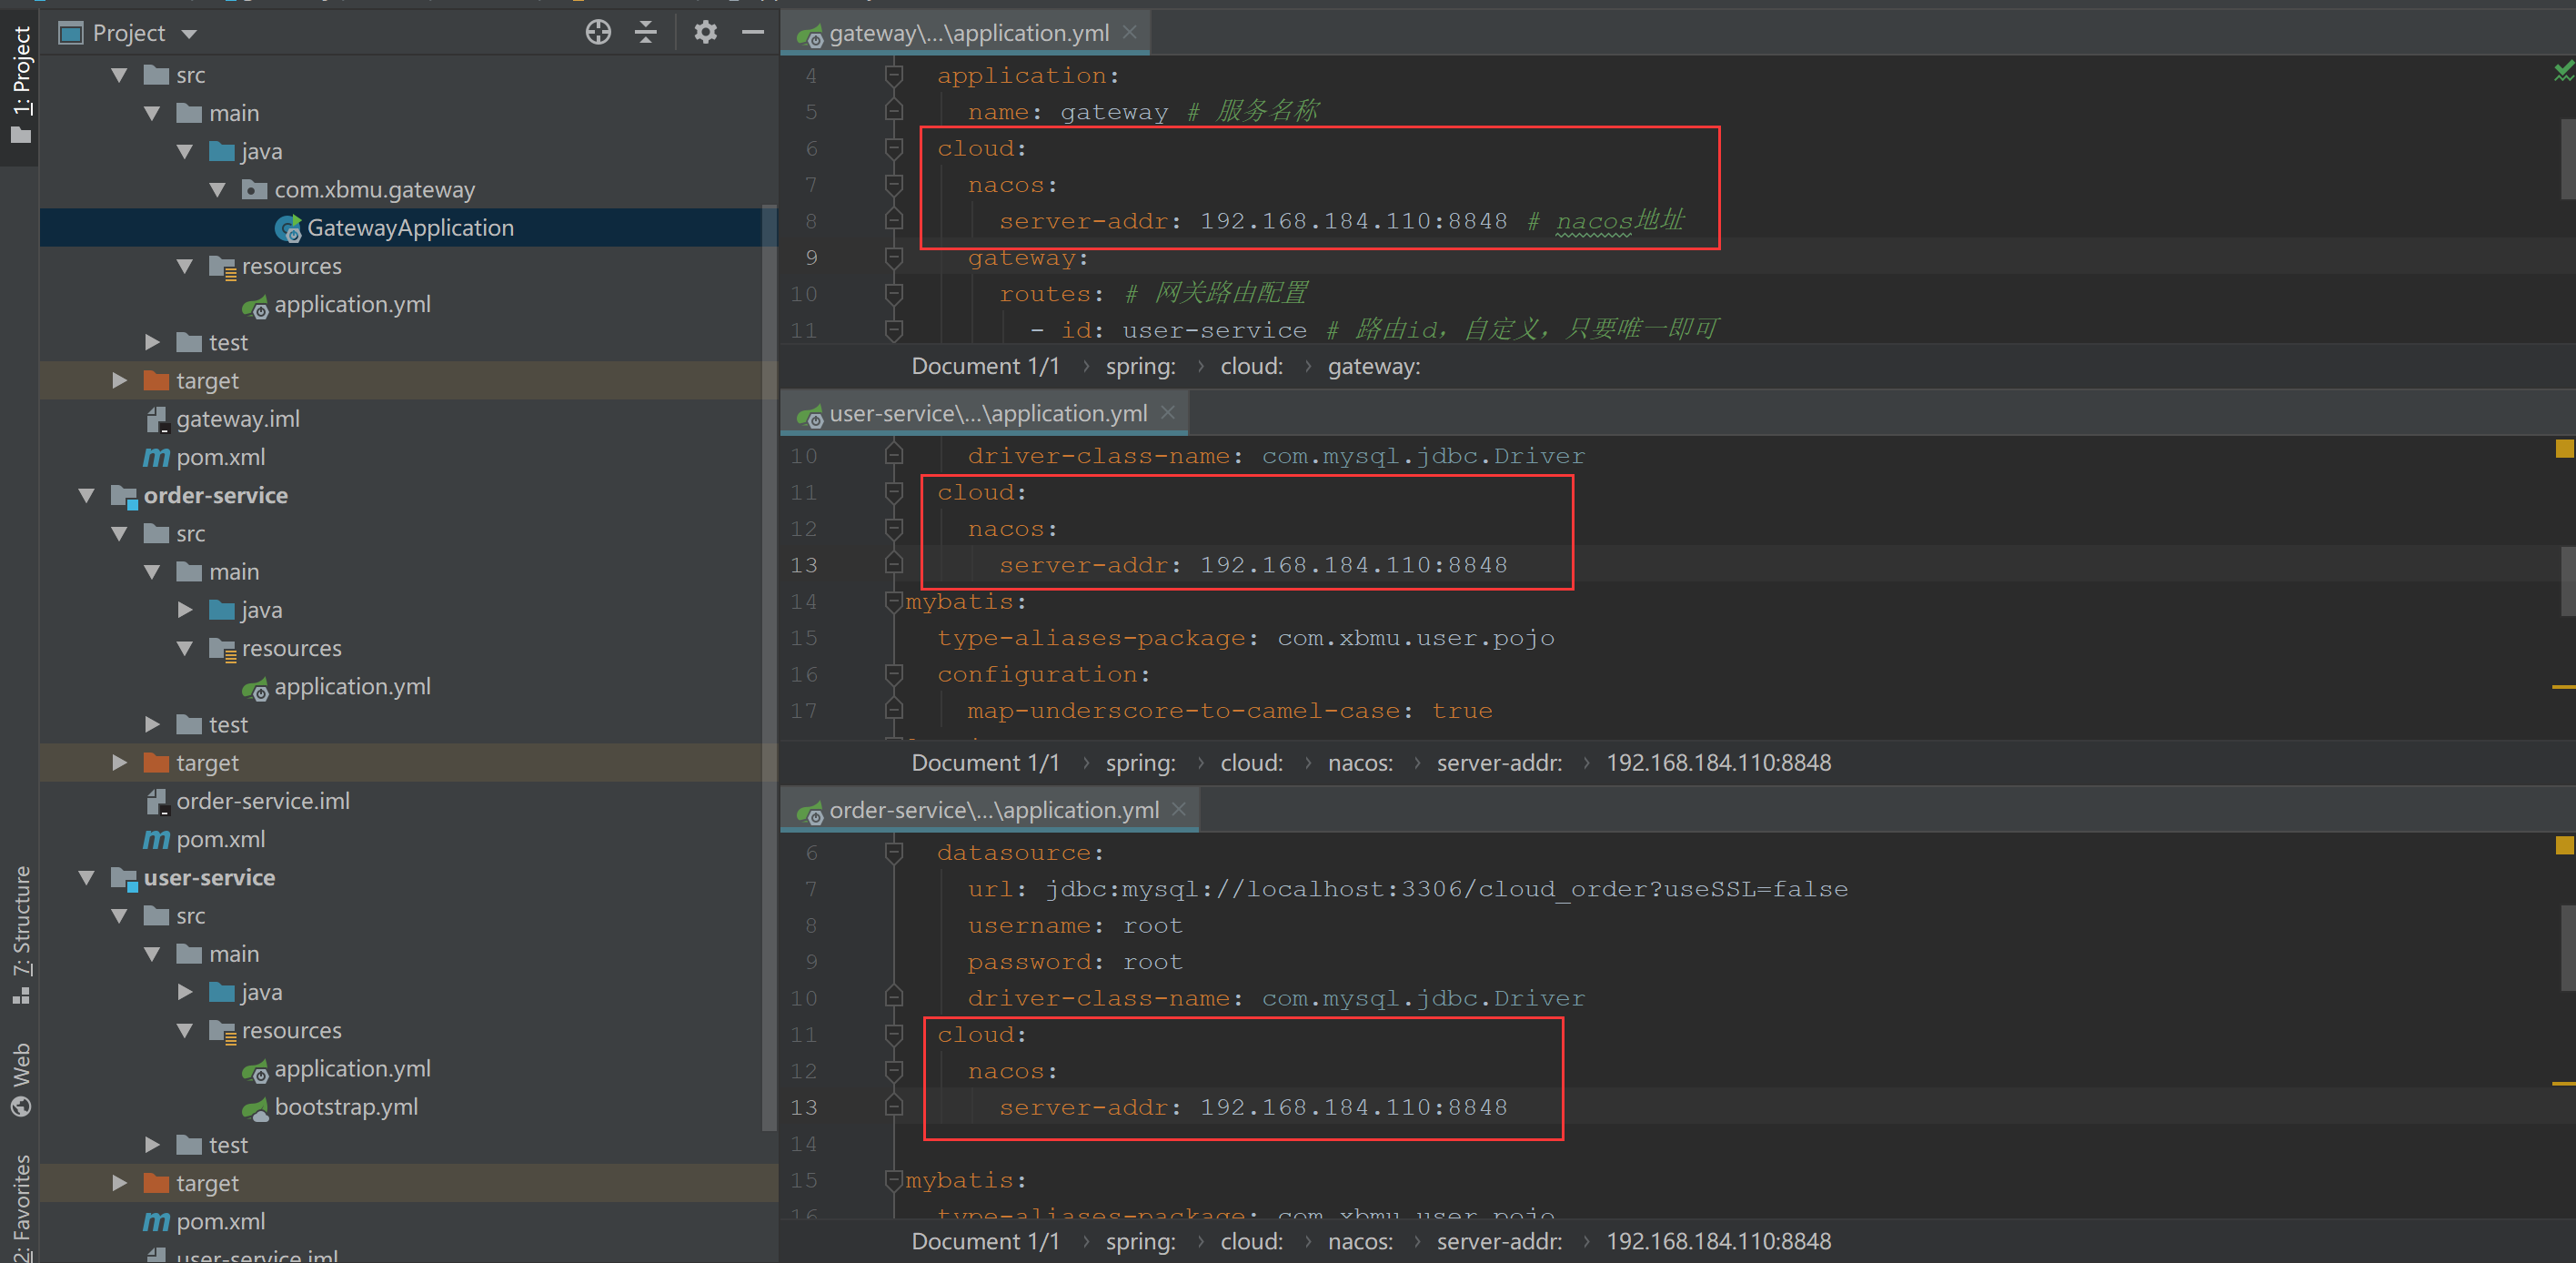The image size is (2576, 1263).
Task: Fold datasource block in order-service editor
Action: coord(894,852)
